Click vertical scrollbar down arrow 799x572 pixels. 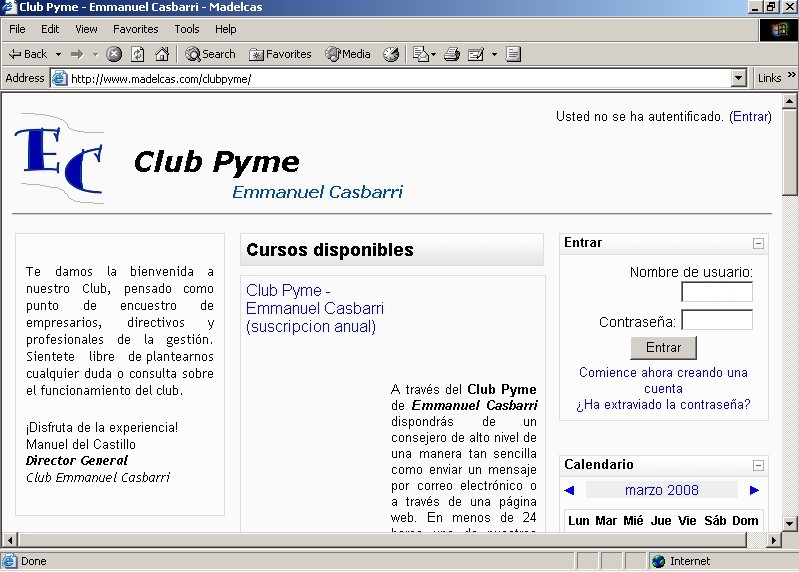(x=789, y=523)
